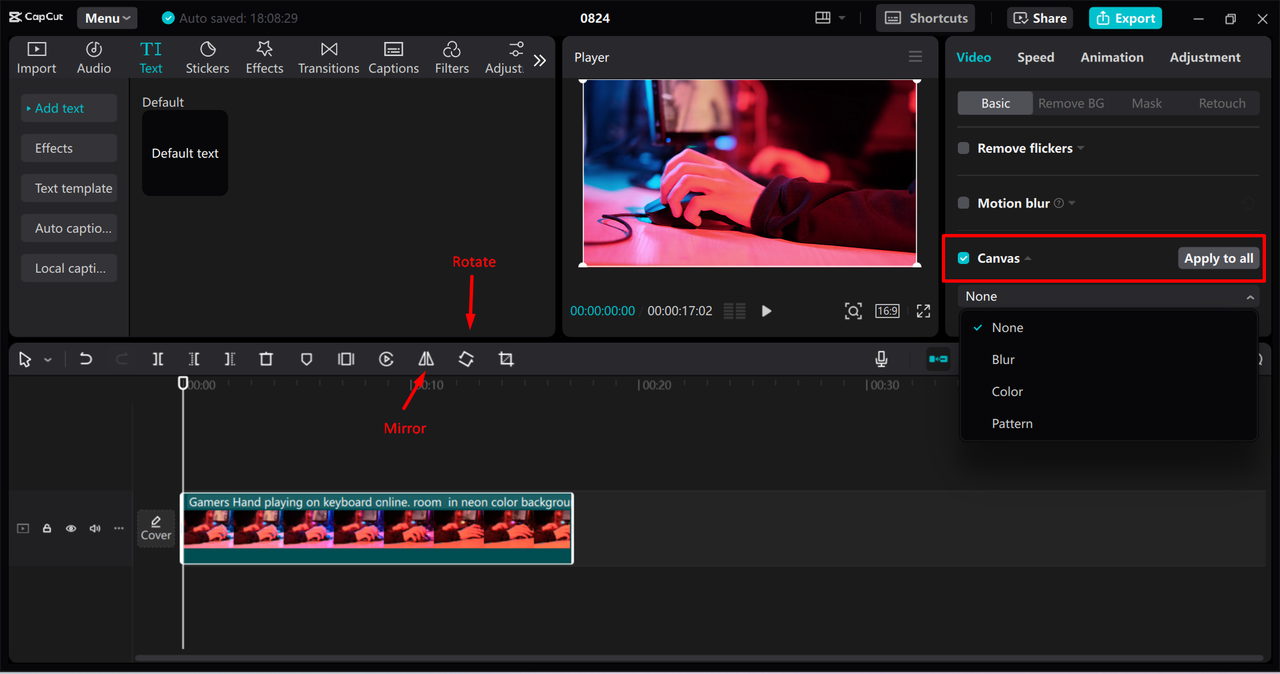The image size is (1280, 674).
Task: Open the Player hamburger menu
Action: pyautogui.click(x=915, y=57)
